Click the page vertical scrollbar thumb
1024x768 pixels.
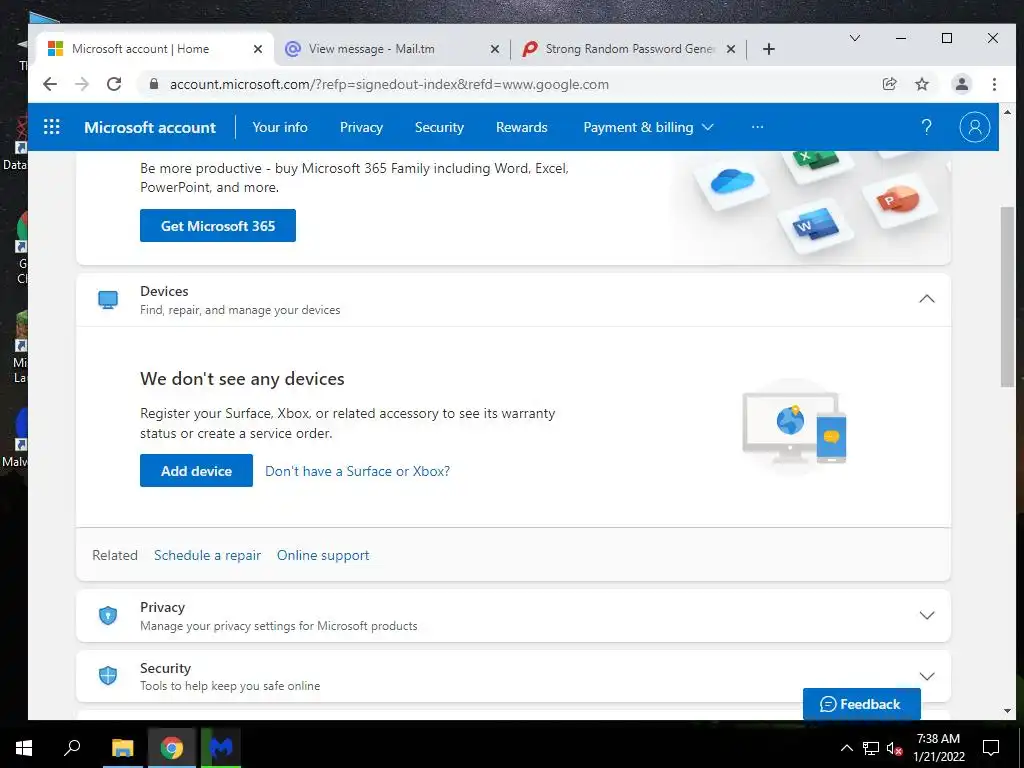pos(1007,297)
